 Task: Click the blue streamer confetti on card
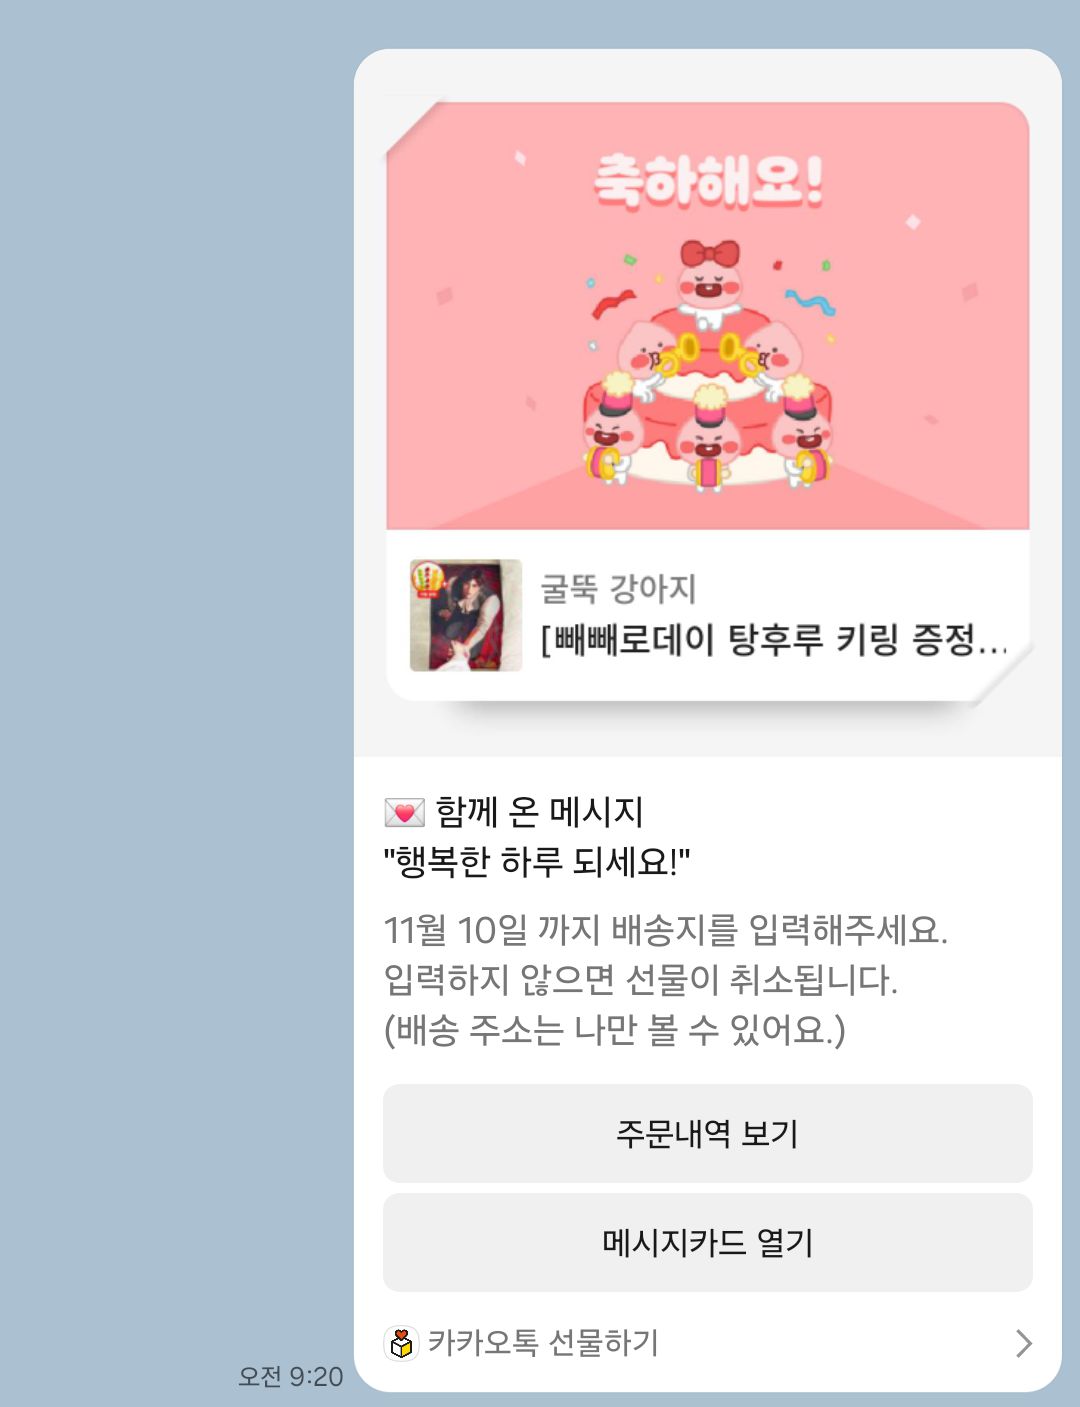tap(809, 302)
